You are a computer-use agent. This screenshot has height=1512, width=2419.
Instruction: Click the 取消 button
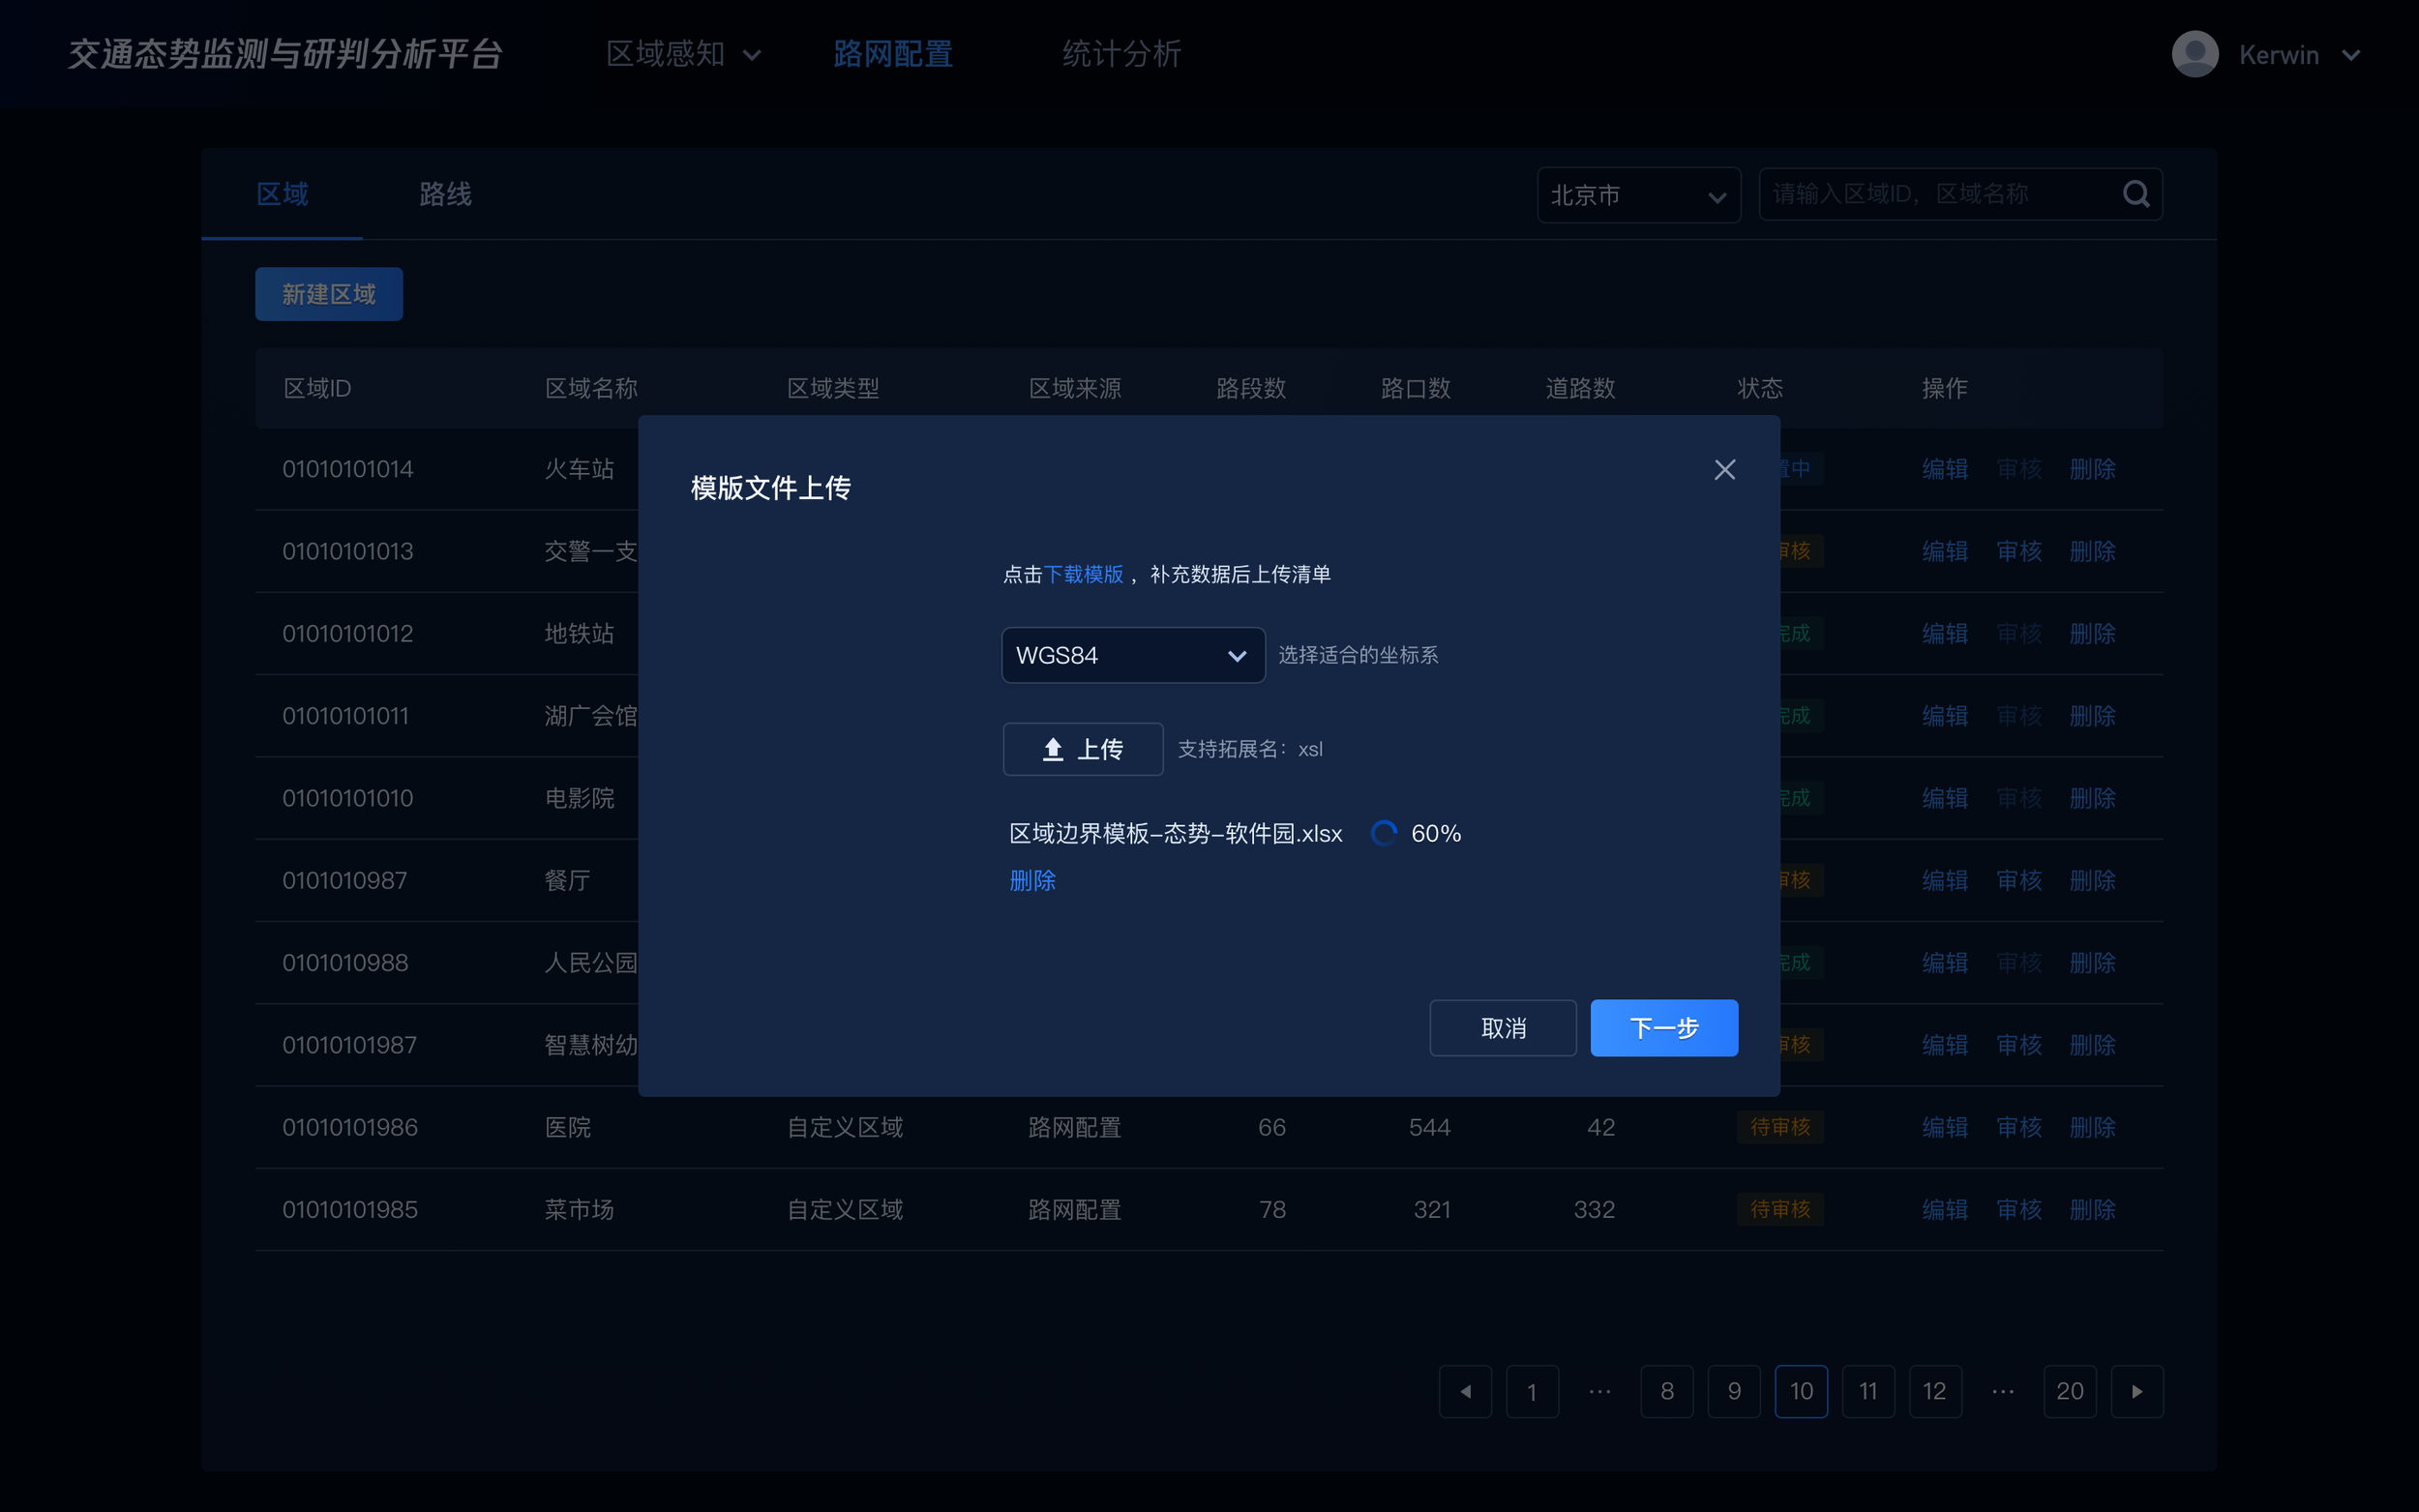(x=1502, y=1028)
